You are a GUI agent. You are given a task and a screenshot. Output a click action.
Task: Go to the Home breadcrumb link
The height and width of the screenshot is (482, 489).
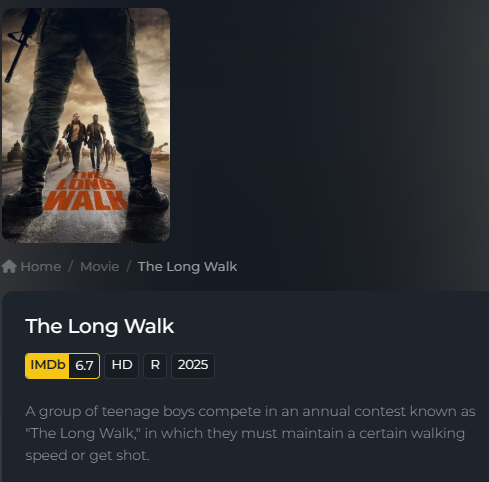click(x=41, y=267)
